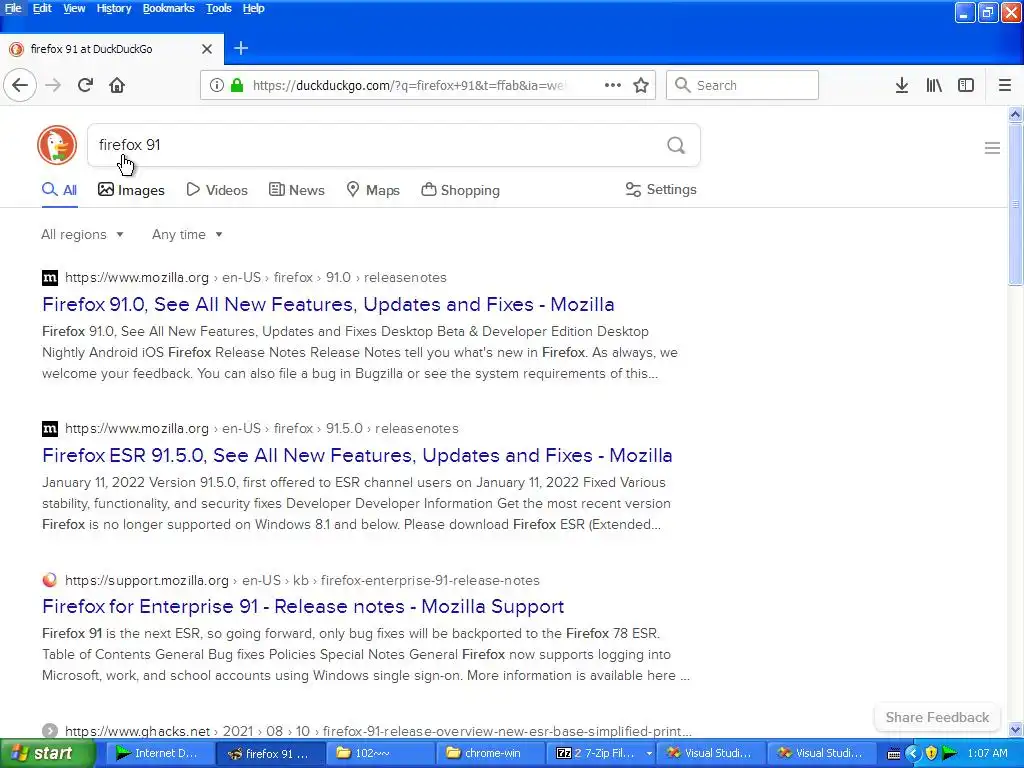Show hidden tray icons arrow
The image size is (1024, 768).
912,753
